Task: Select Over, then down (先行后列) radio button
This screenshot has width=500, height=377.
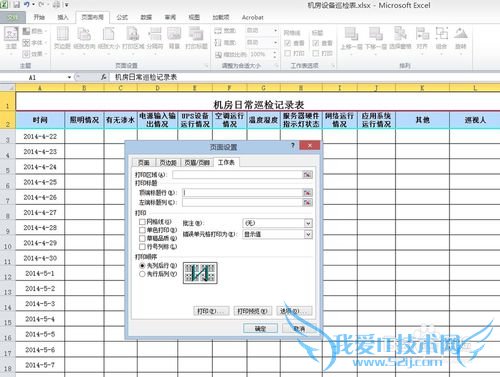Action: click(142, 274)
